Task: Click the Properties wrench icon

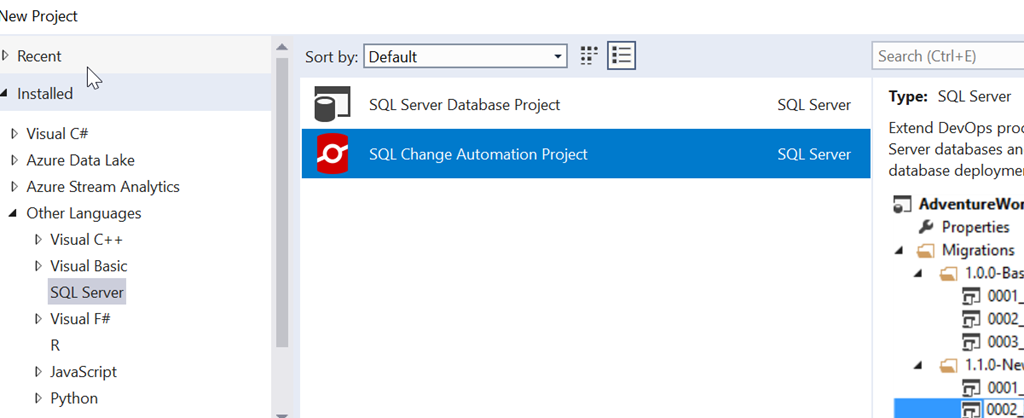Action: coord(926,227)
